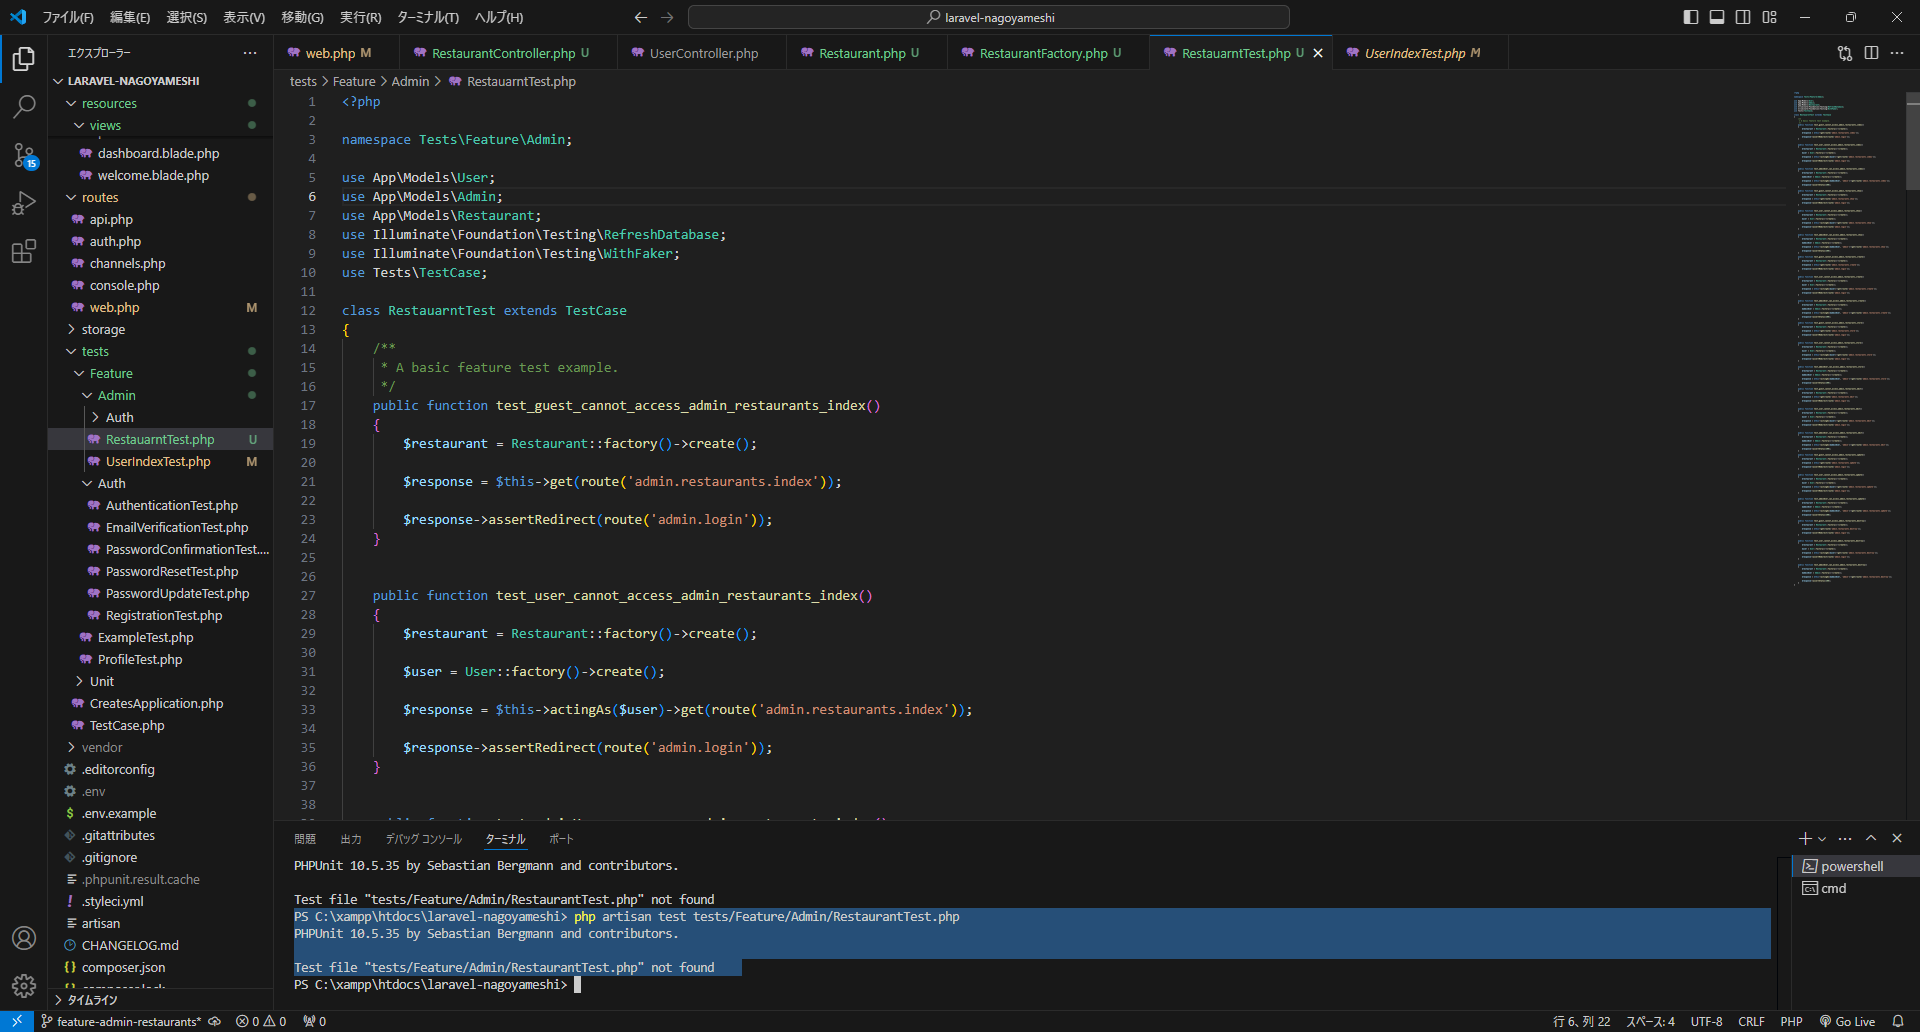Open the ターミナル menu in menu bar
This screenshot has width=1920, height=1032.
[x=427, y=17]
